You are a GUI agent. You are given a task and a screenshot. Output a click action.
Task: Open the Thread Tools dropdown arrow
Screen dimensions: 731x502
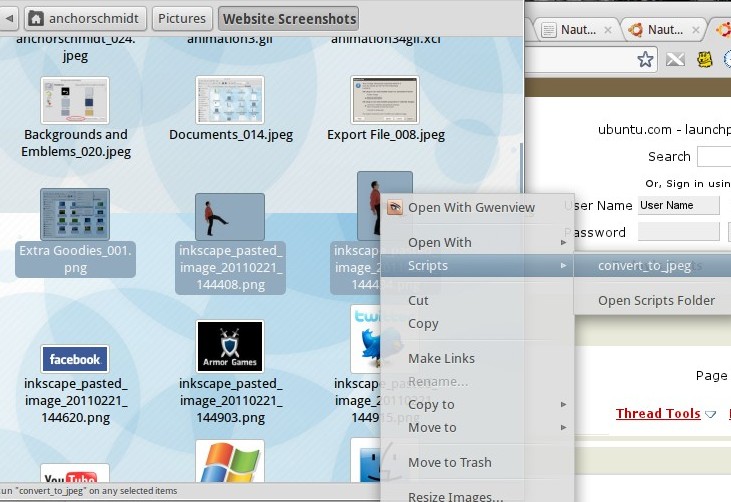pyautogui.click(x=710, y=414)
